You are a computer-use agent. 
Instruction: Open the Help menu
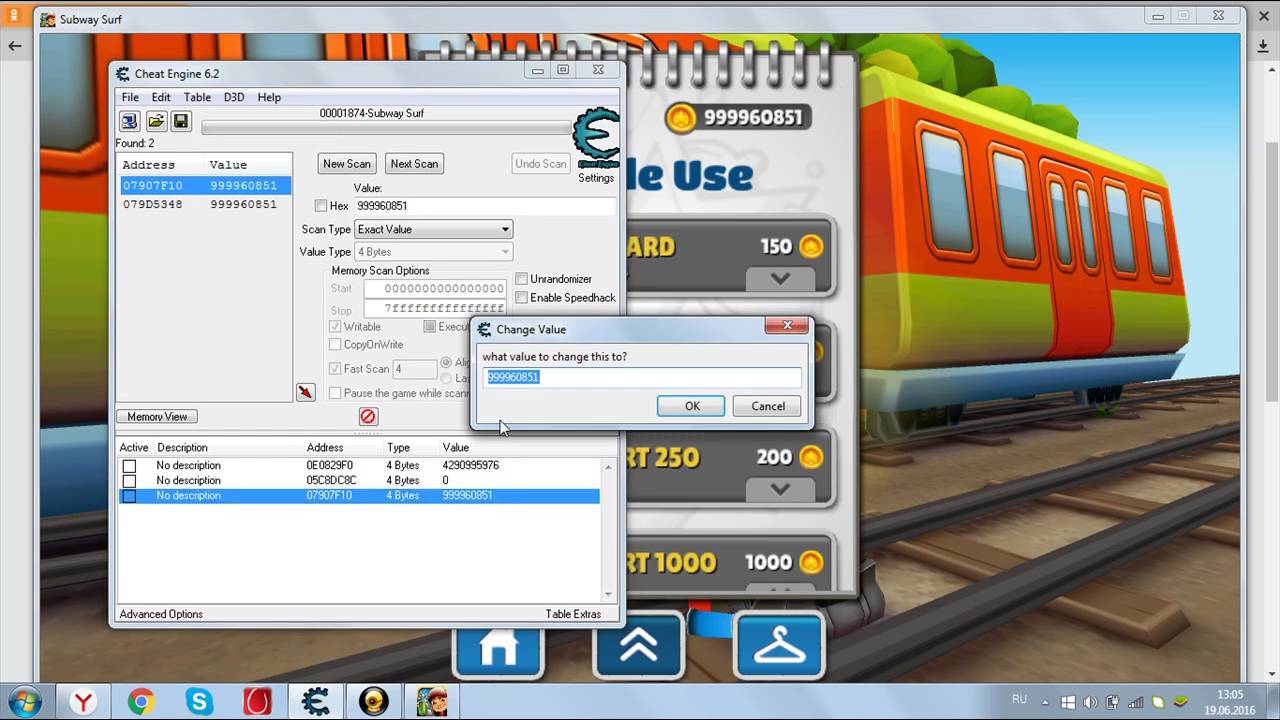pos(269,97)
